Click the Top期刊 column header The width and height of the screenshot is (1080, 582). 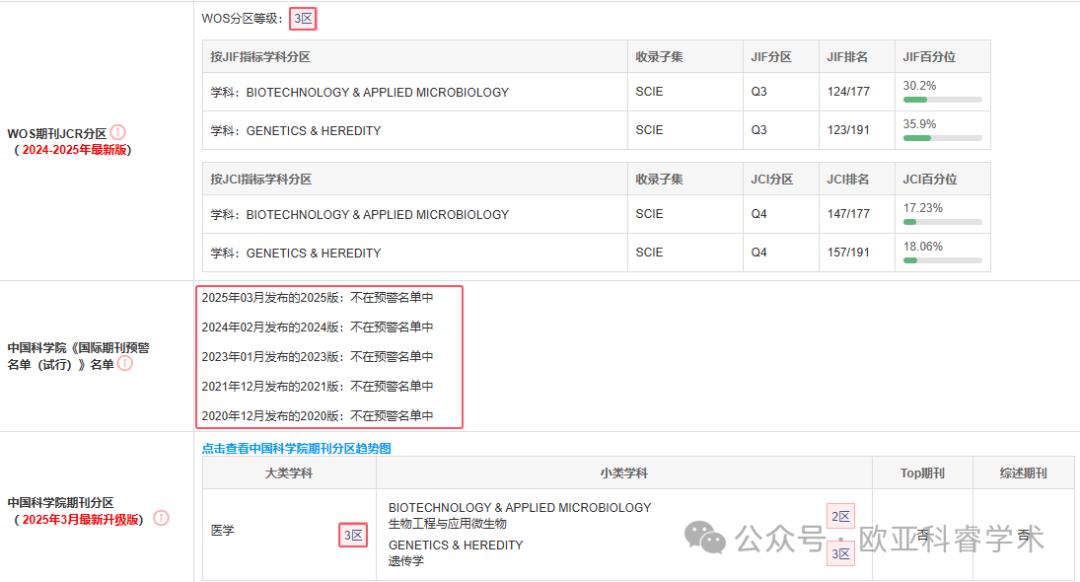[922, 473]
